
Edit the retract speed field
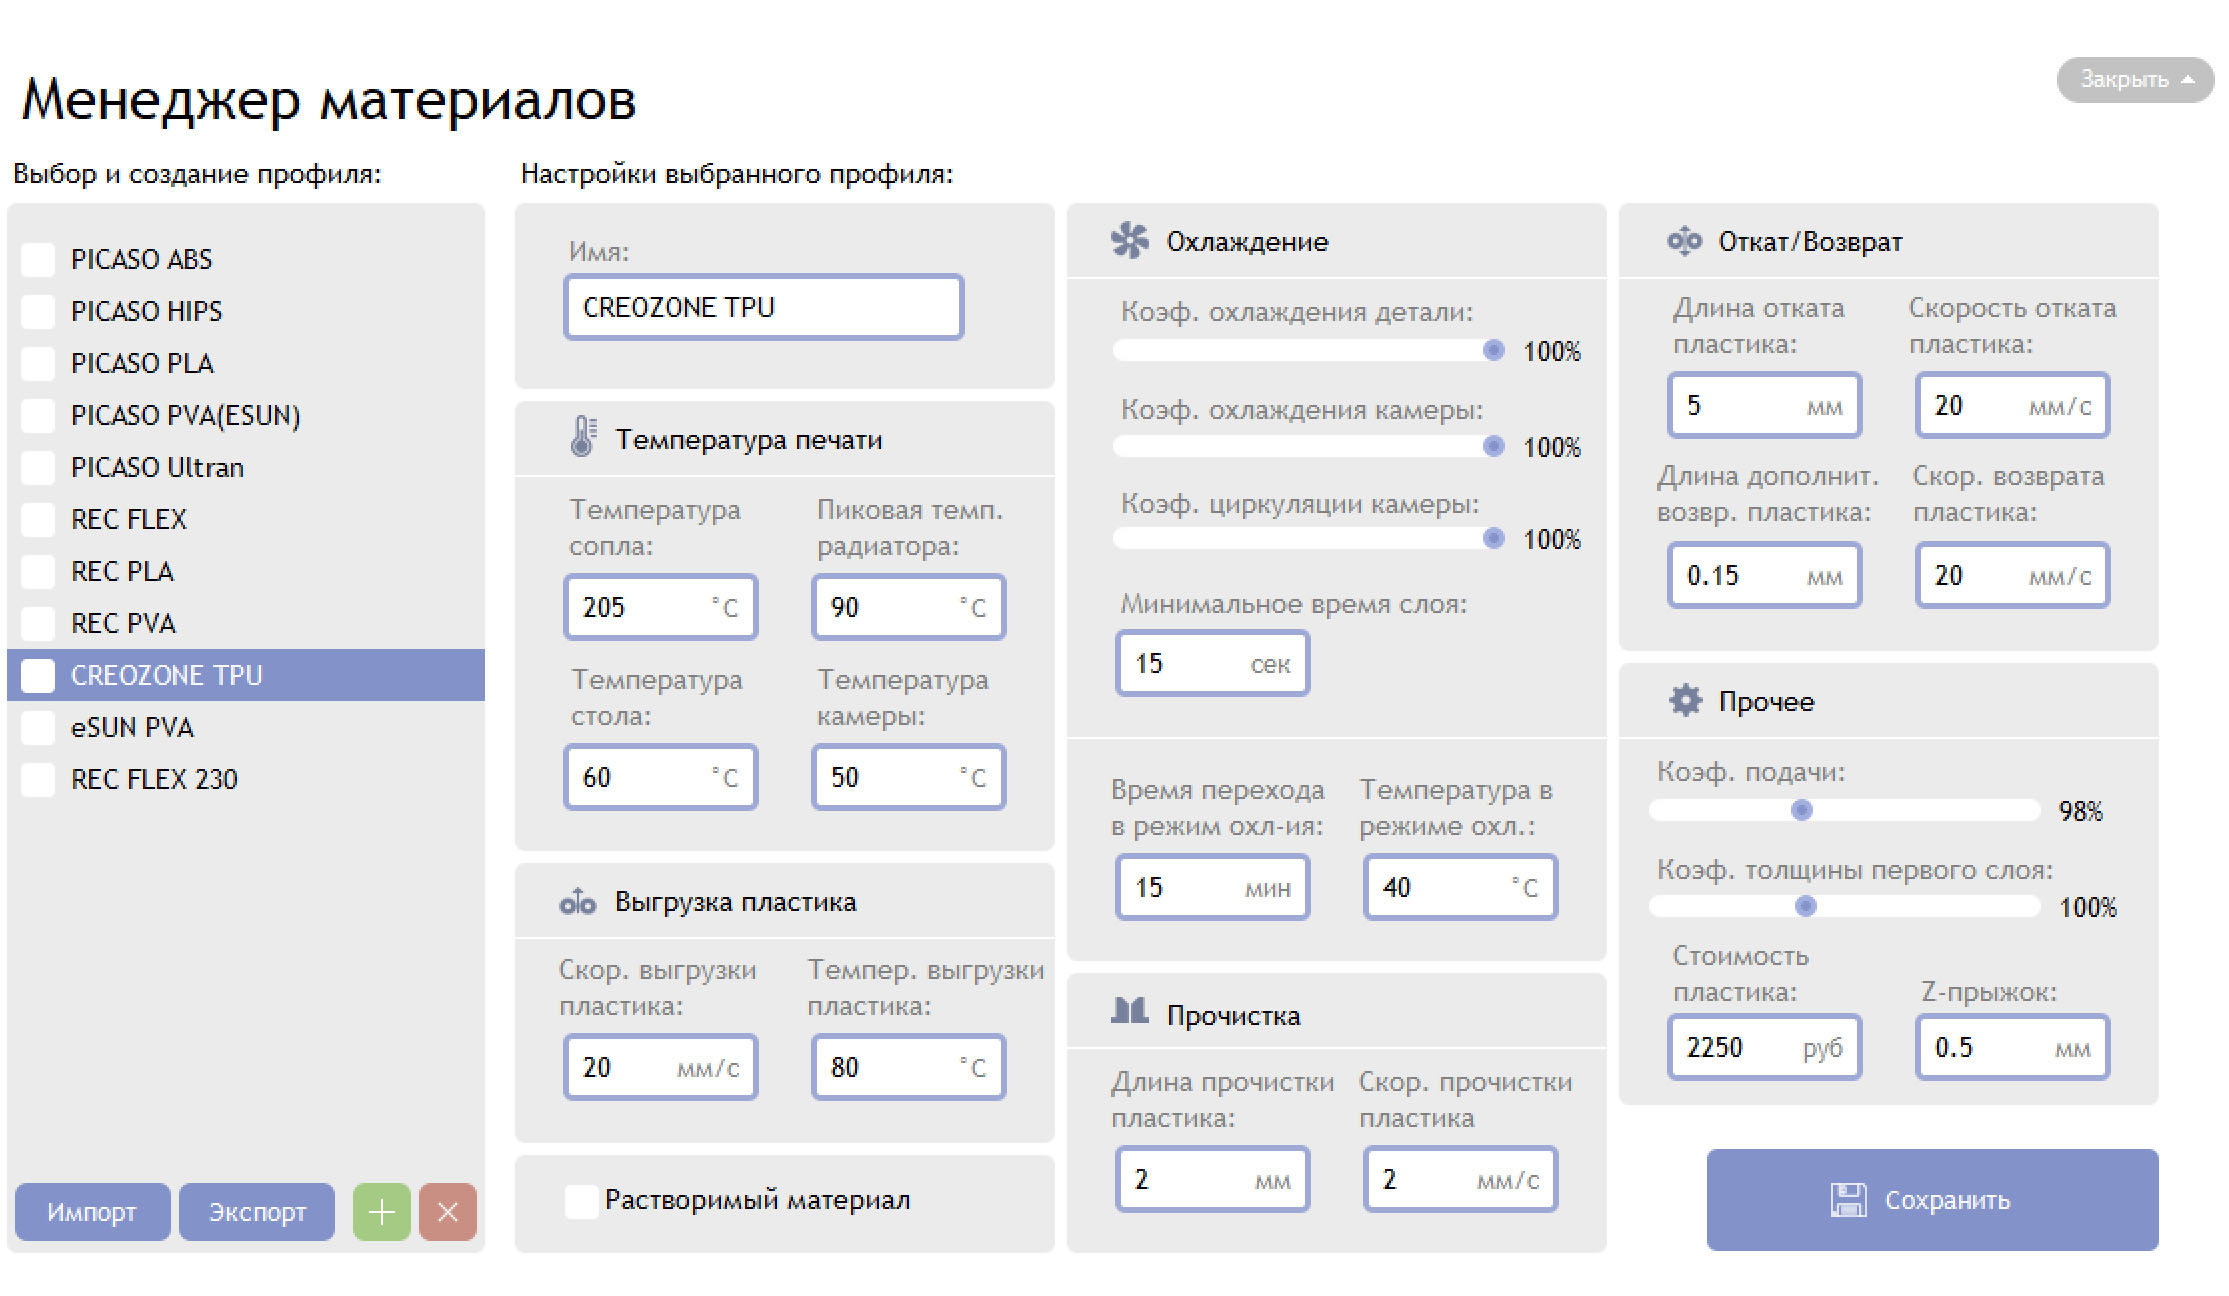[2012, 405]
